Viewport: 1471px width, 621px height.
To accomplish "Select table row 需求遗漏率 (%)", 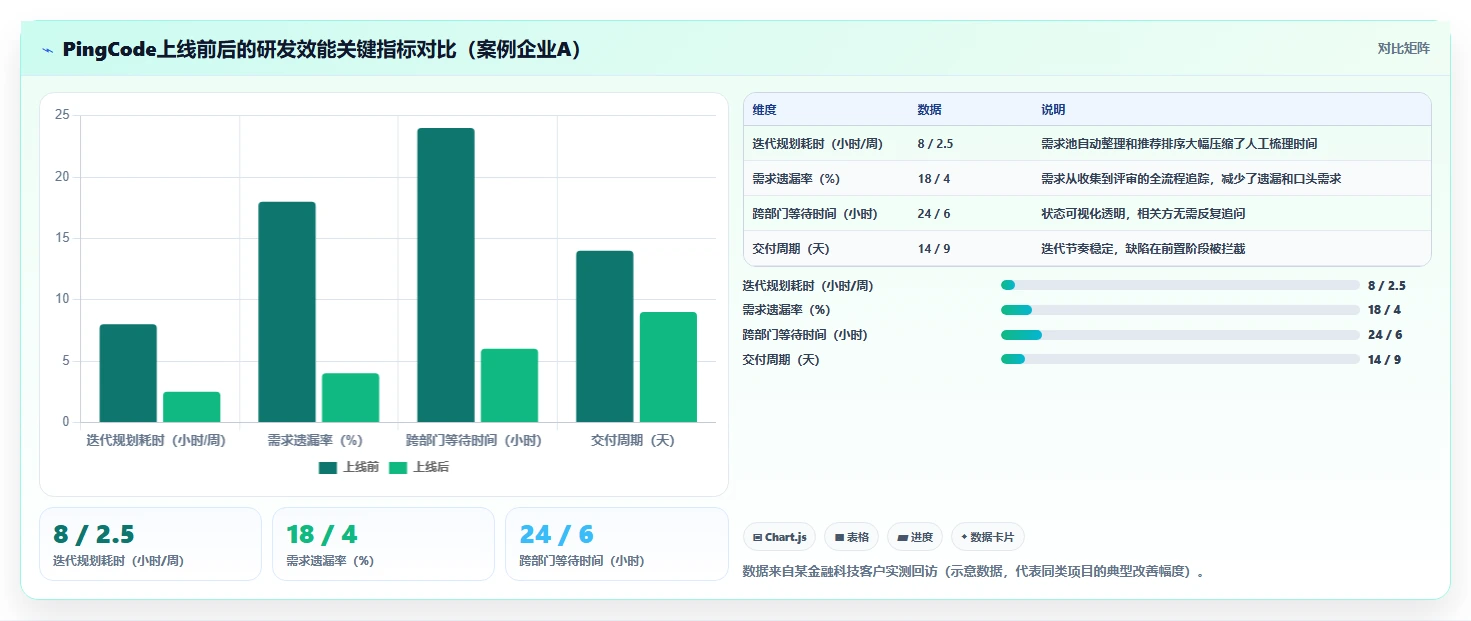I will coord(1087,179).
